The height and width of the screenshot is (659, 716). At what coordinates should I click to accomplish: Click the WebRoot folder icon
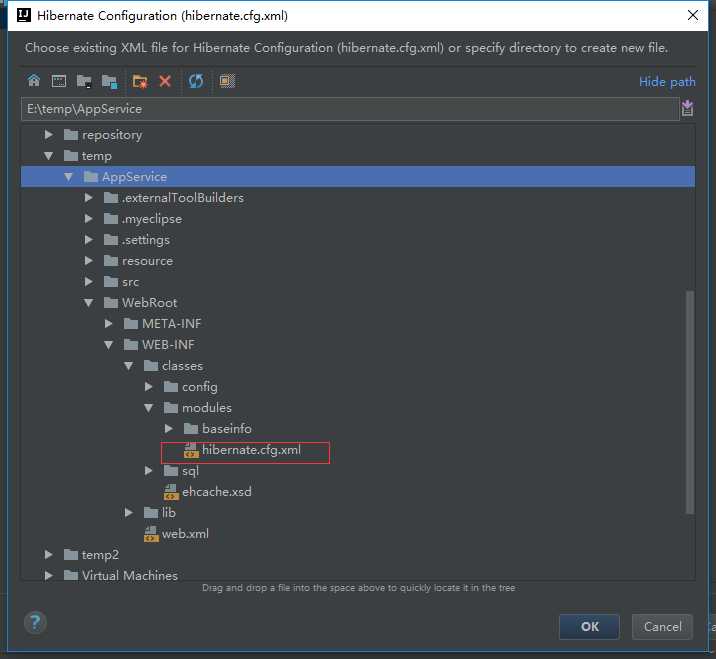coord(111,302)
